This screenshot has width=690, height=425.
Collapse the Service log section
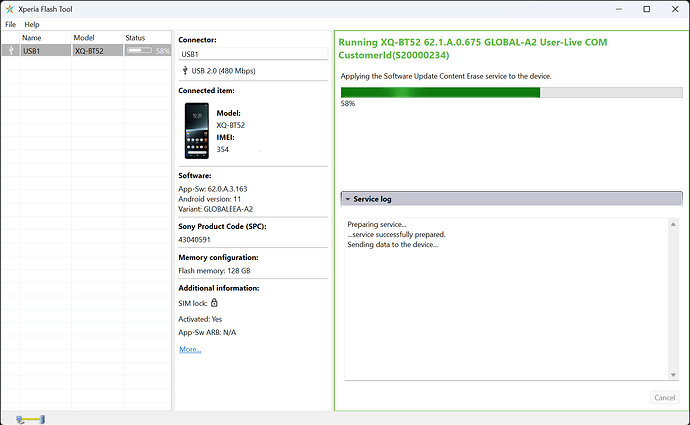[348, 199]
